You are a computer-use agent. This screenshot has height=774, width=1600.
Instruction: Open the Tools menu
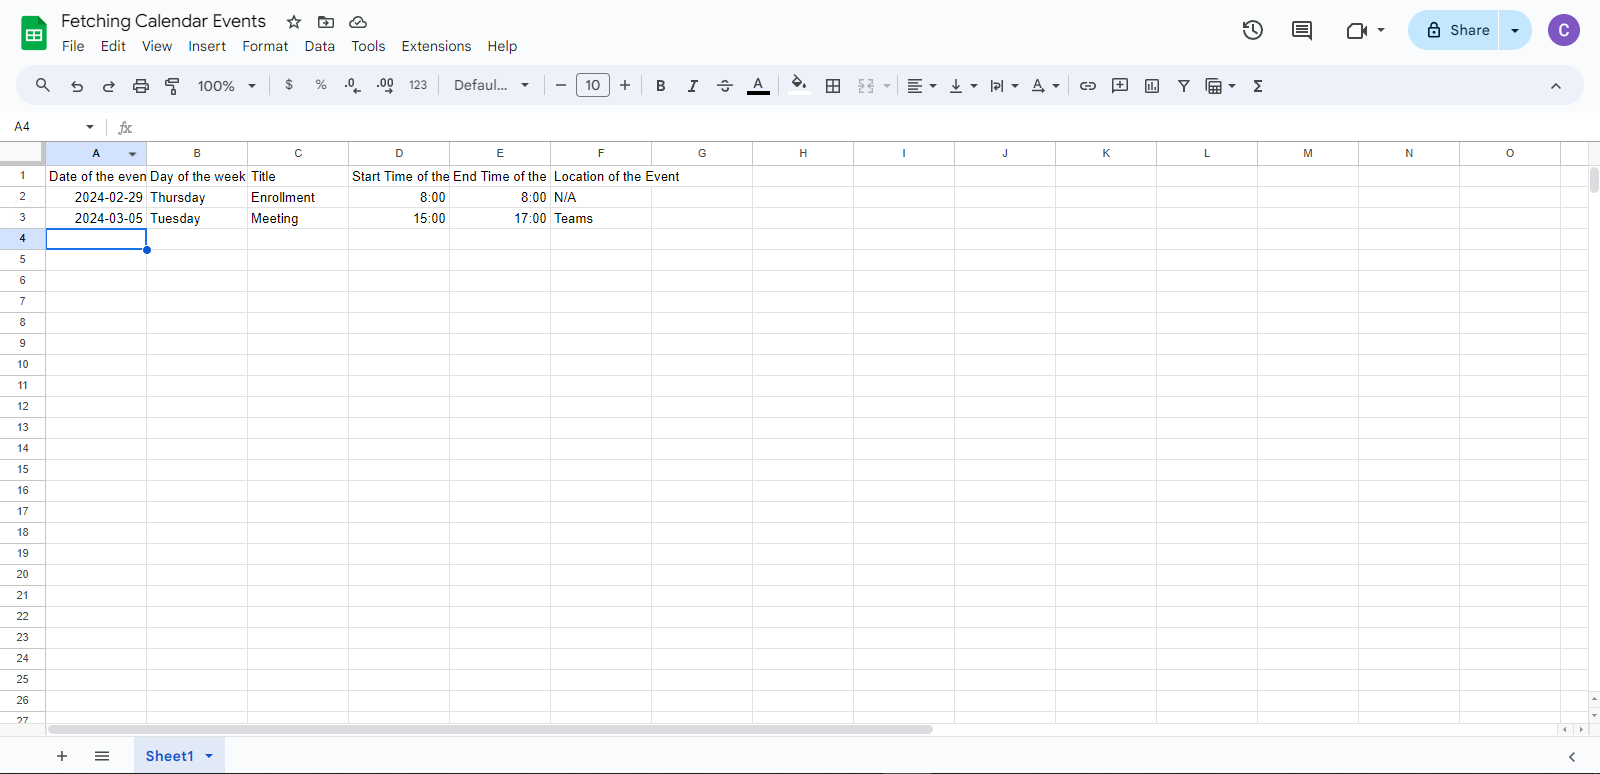[x=368, y=46]
